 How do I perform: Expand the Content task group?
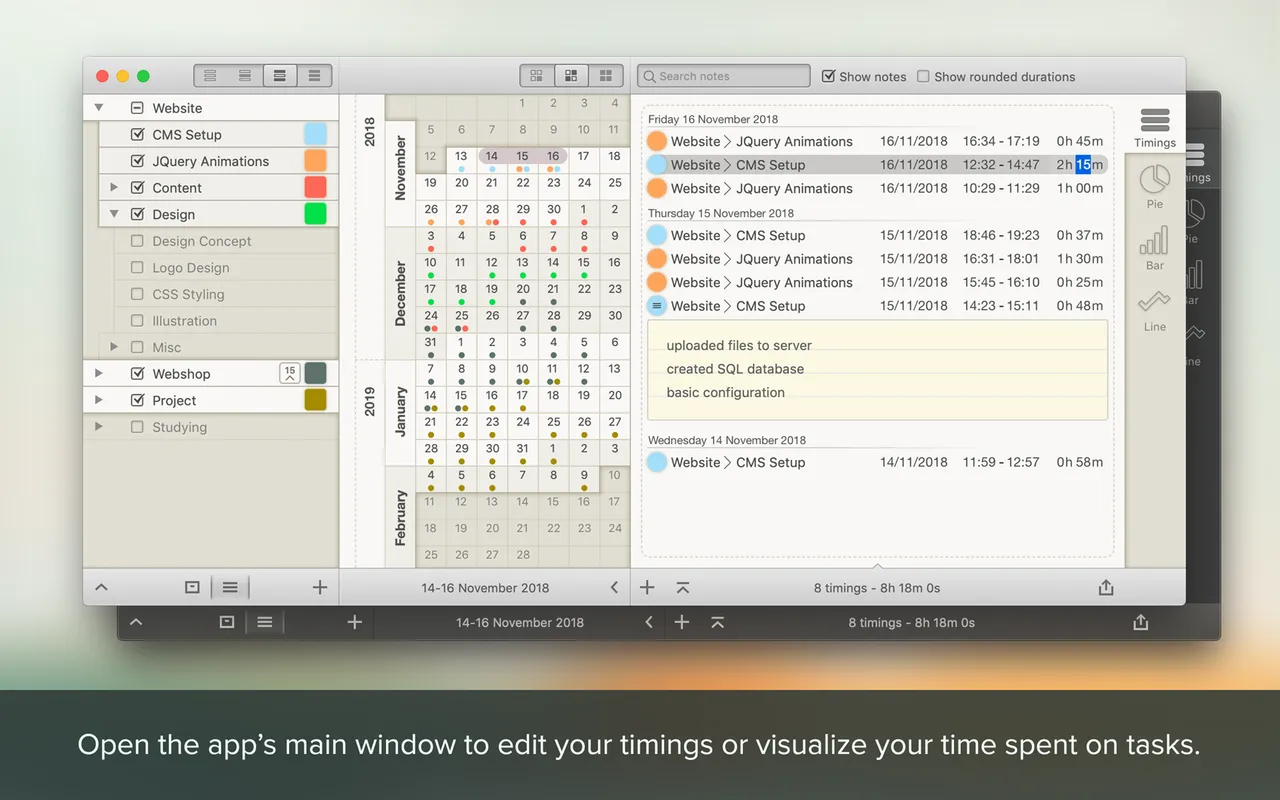click(x=114, y=188)
